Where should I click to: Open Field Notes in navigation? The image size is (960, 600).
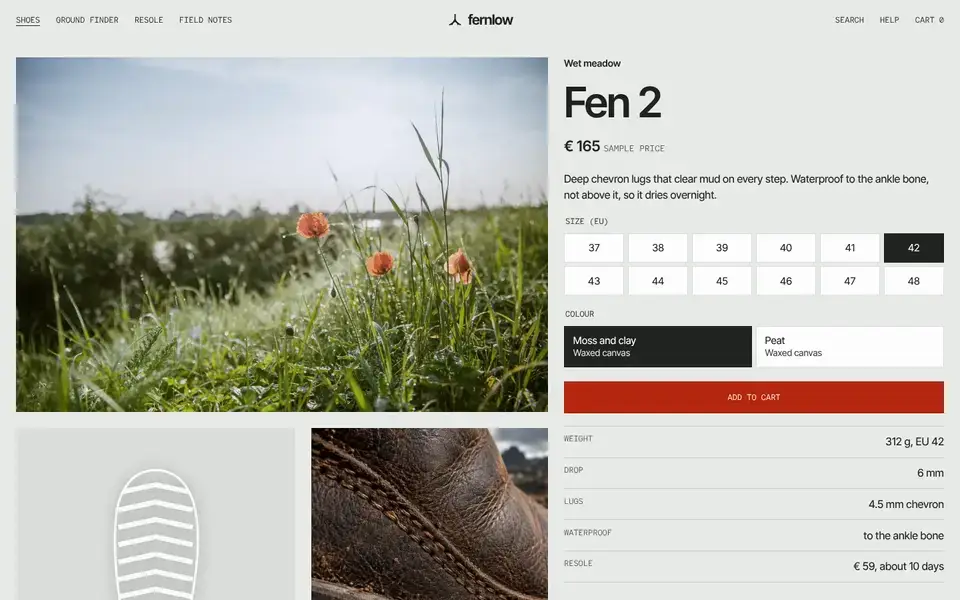[205, 20]
